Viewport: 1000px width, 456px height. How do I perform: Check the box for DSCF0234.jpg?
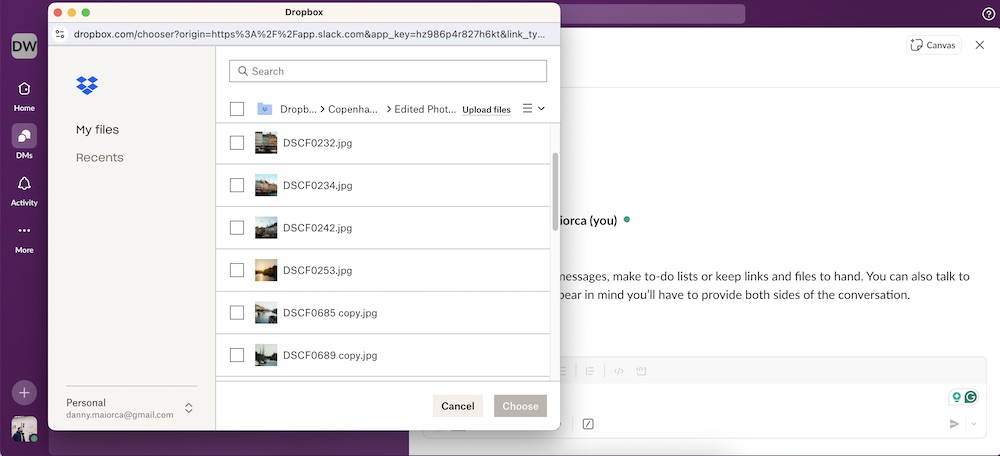pos(237,185)
